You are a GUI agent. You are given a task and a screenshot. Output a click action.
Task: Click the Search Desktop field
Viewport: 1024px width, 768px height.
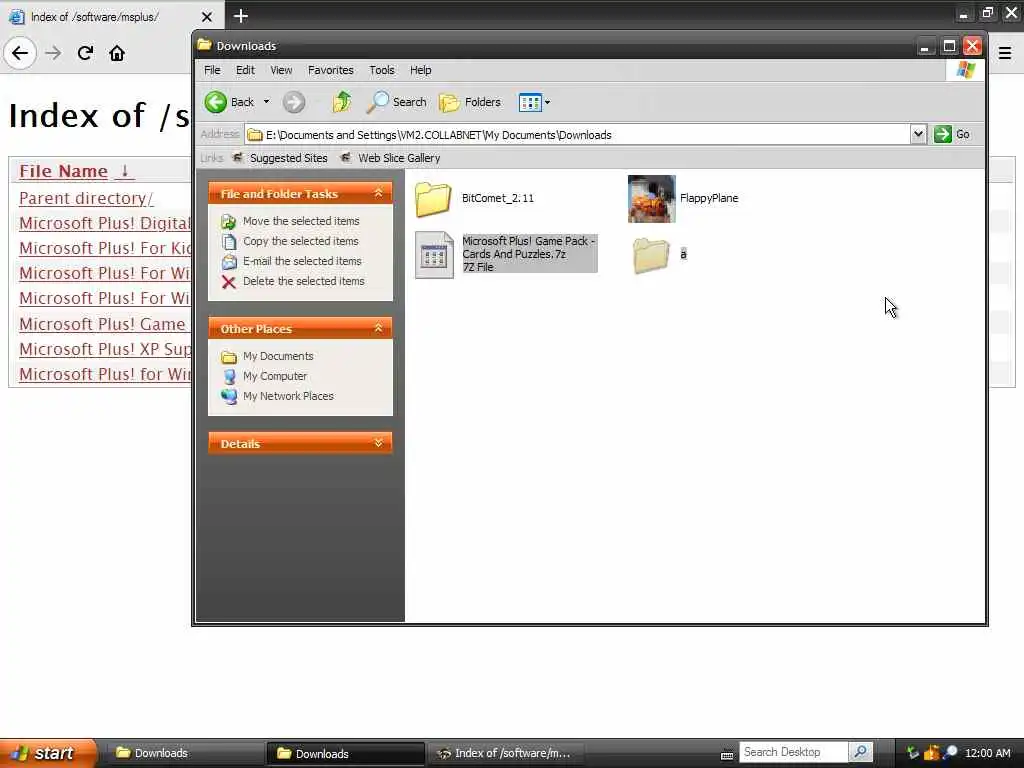[793, 752]
